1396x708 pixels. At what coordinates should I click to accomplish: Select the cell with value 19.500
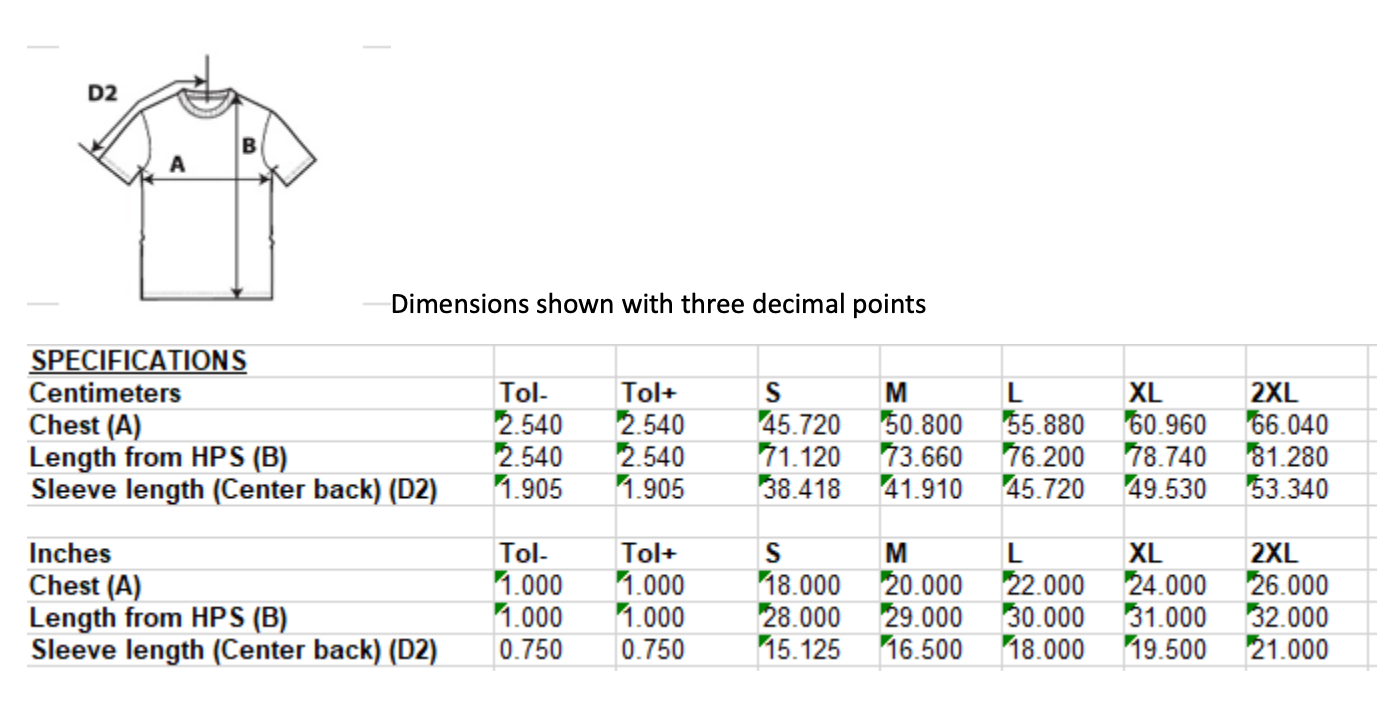coord(1166,650)
